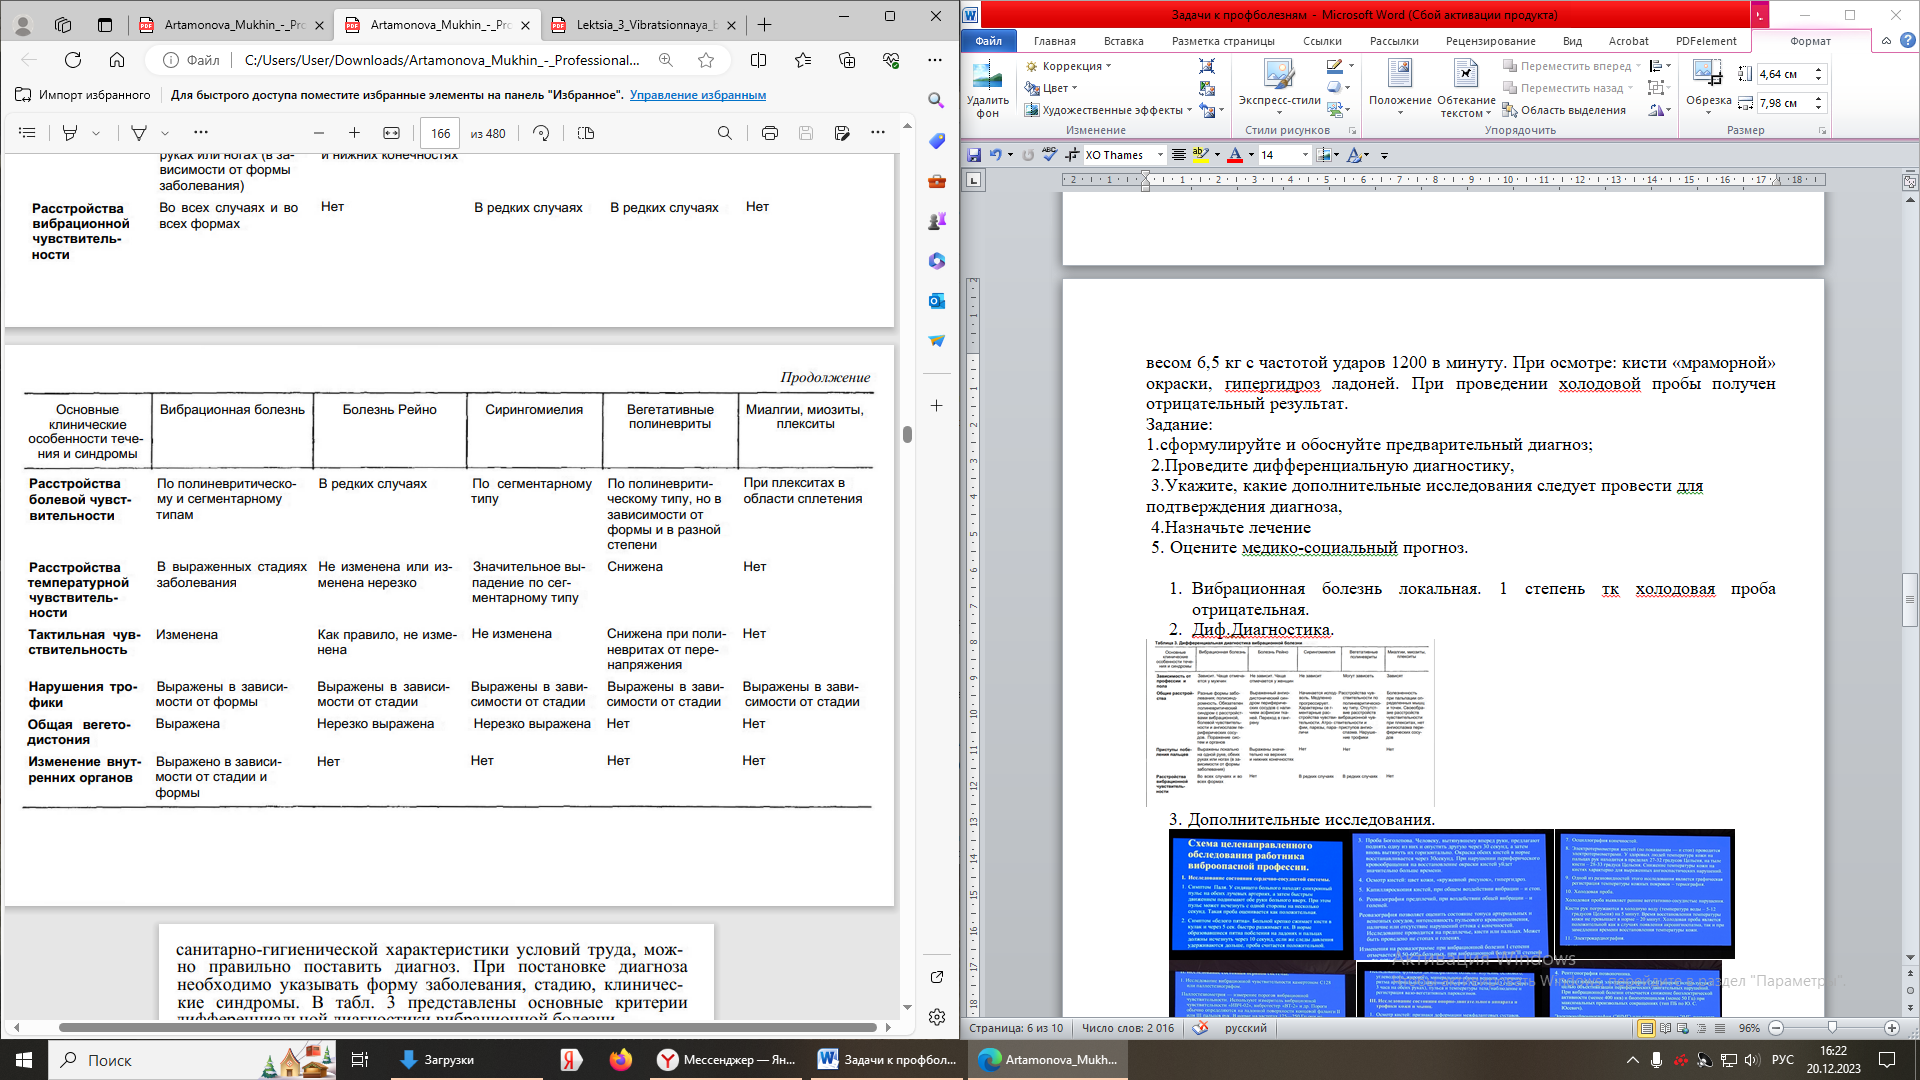Switch to Разметка страницы ribbon tab

point(1222,41)
